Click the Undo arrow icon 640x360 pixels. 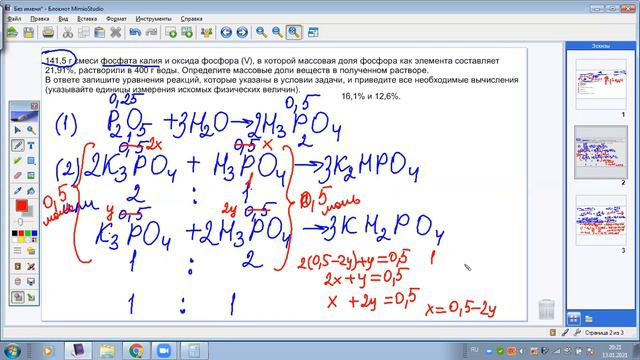(135, 32)
